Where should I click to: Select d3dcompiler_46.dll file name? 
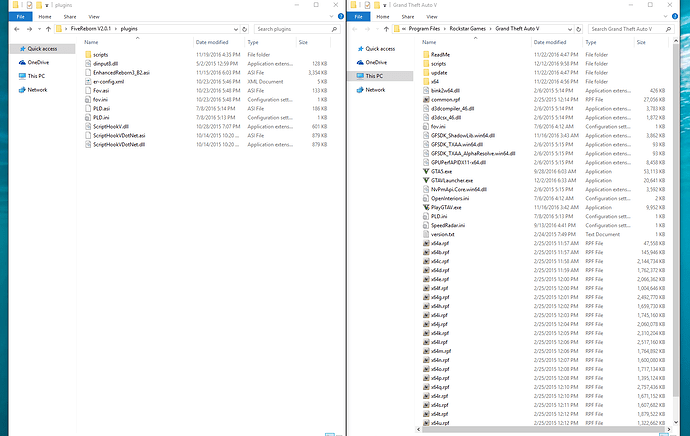[x=452, y=109]
